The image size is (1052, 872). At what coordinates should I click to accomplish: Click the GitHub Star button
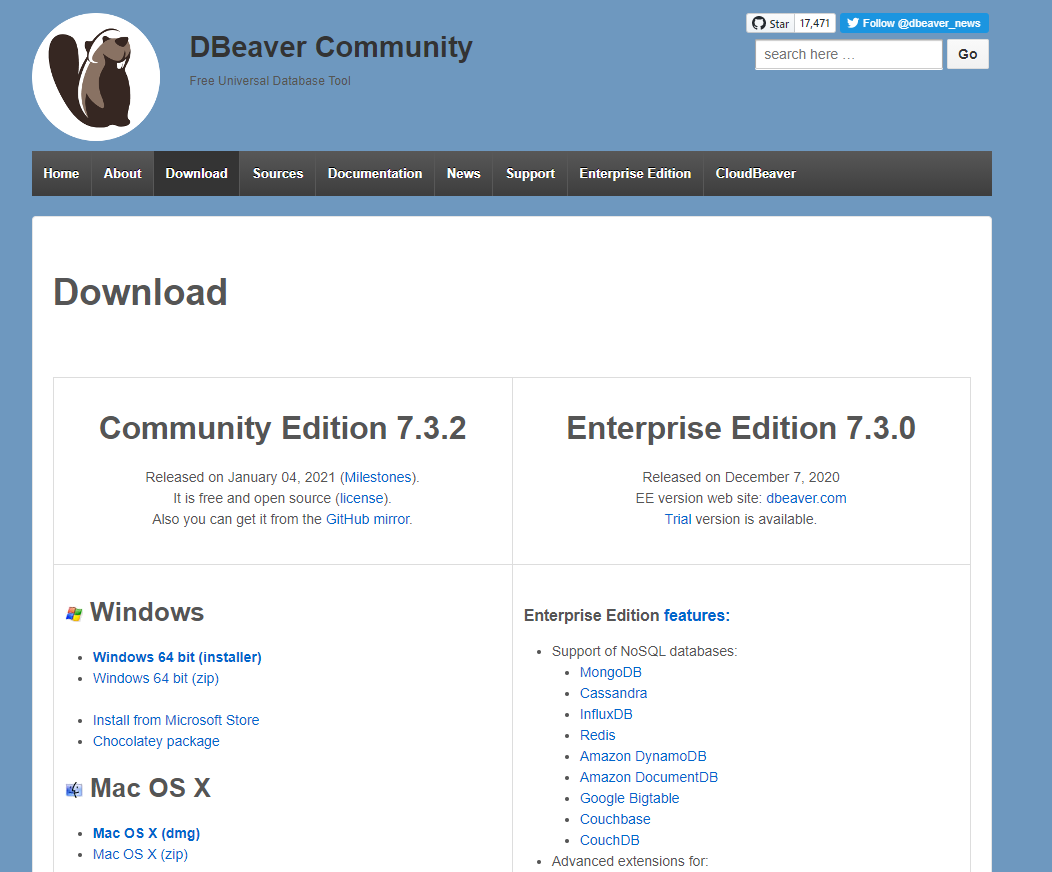pos(770,23)
